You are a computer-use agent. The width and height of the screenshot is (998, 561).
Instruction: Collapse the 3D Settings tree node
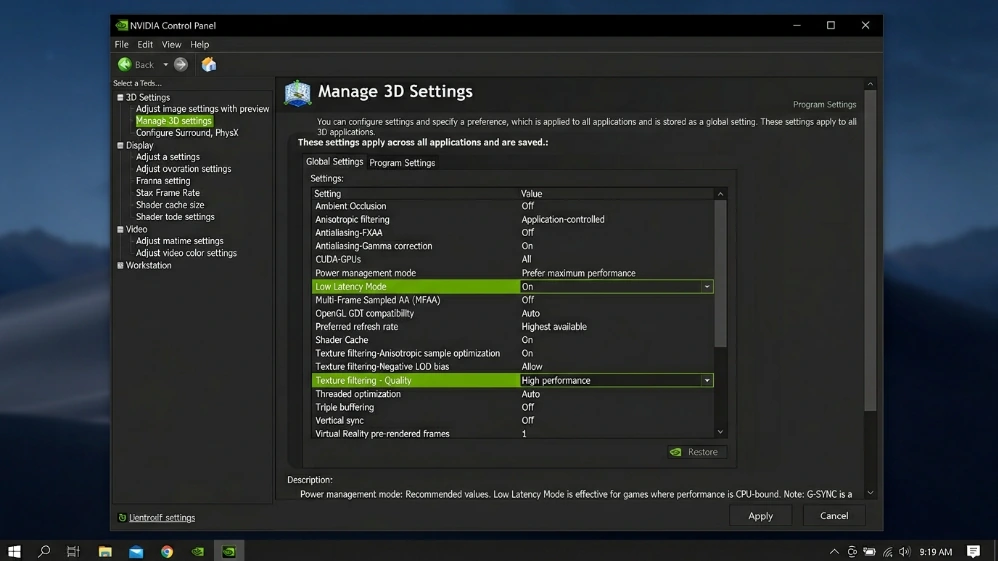pyautogui.click(x=120, y=97)
